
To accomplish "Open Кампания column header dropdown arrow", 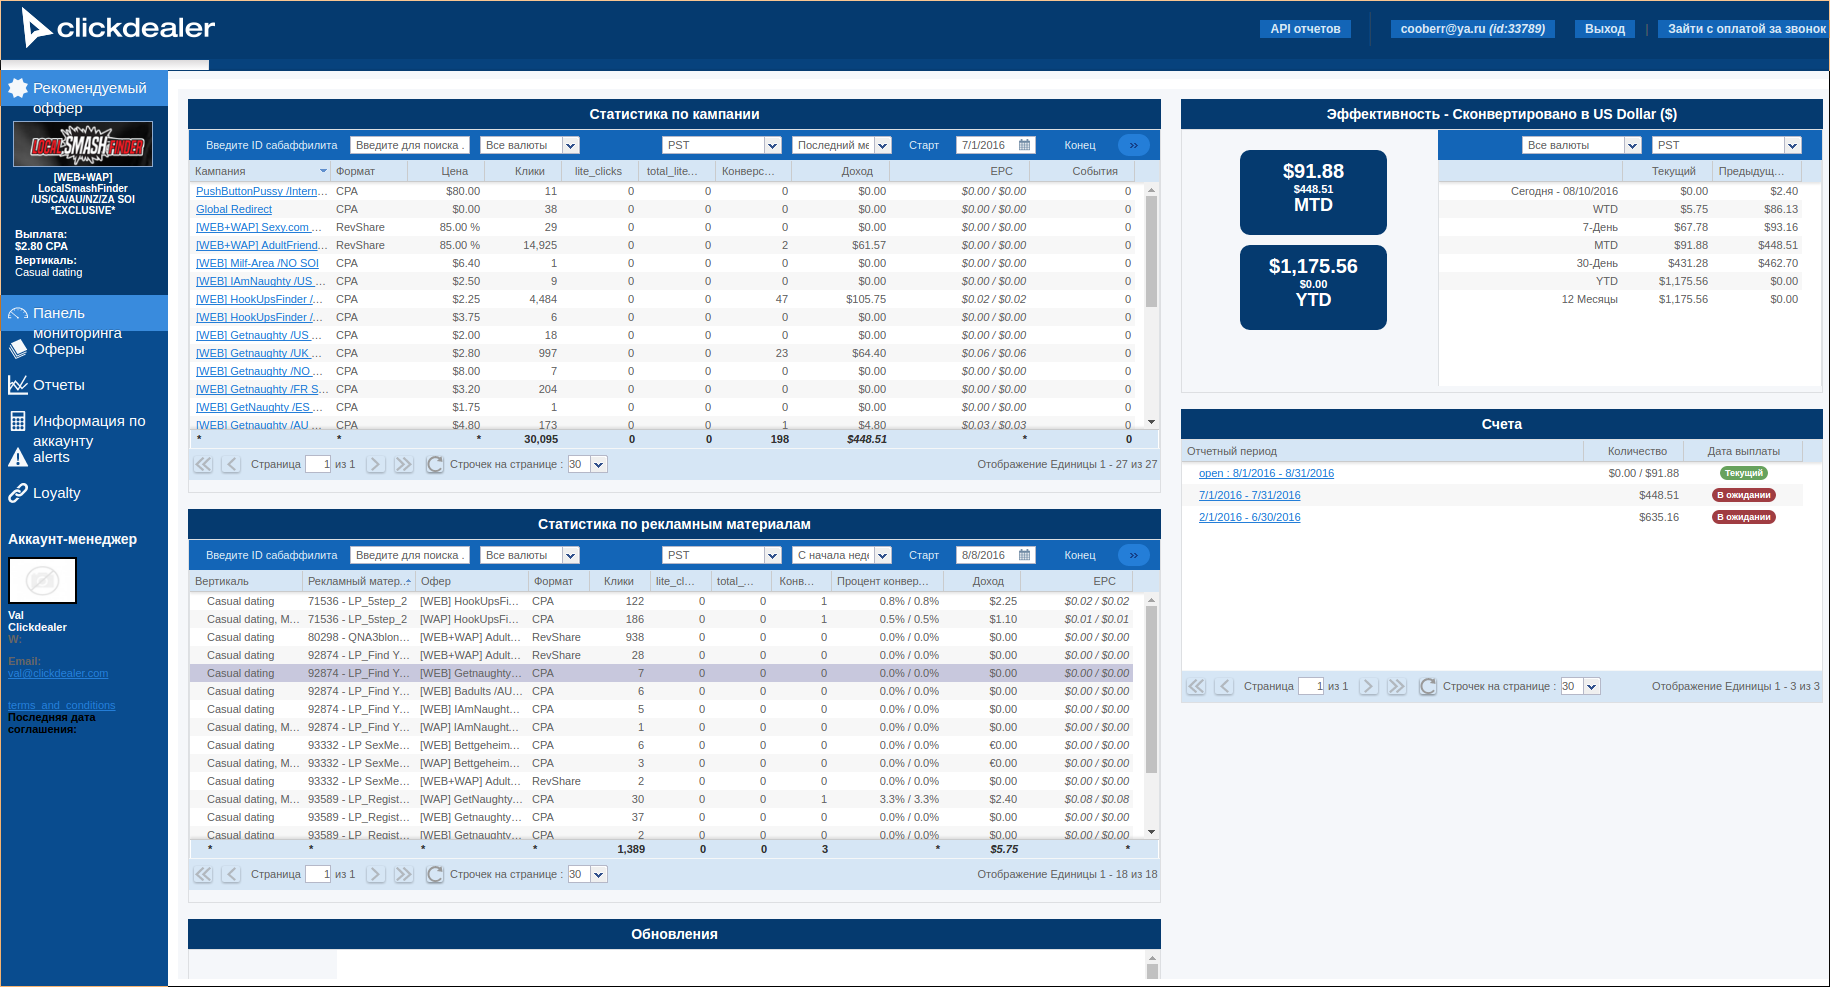I will 323,171.
